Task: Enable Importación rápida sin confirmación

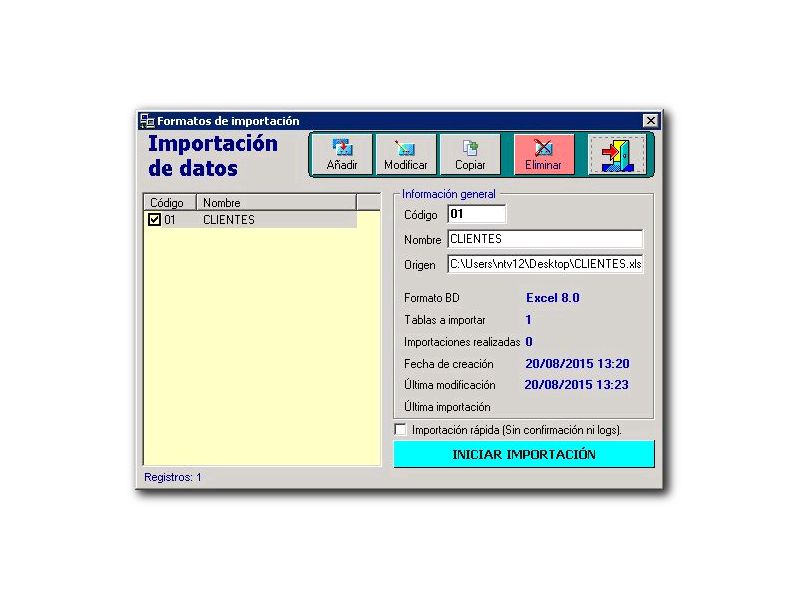Action: [x=400, y=428]
